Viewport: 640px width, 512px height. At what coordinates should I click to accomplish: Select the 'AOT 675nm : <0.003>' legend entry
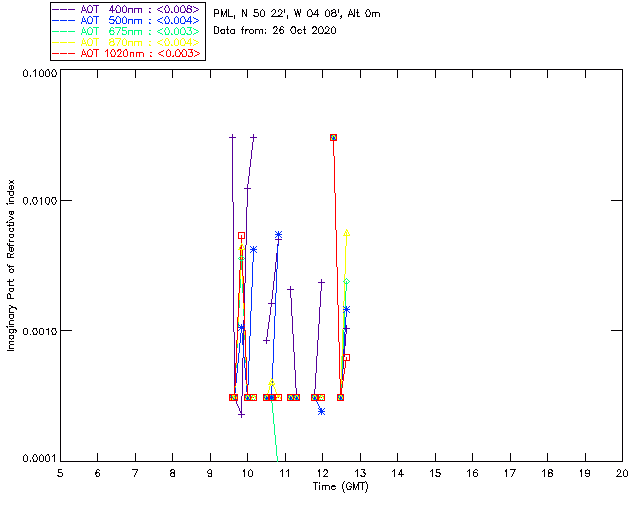tap(126, 31)
